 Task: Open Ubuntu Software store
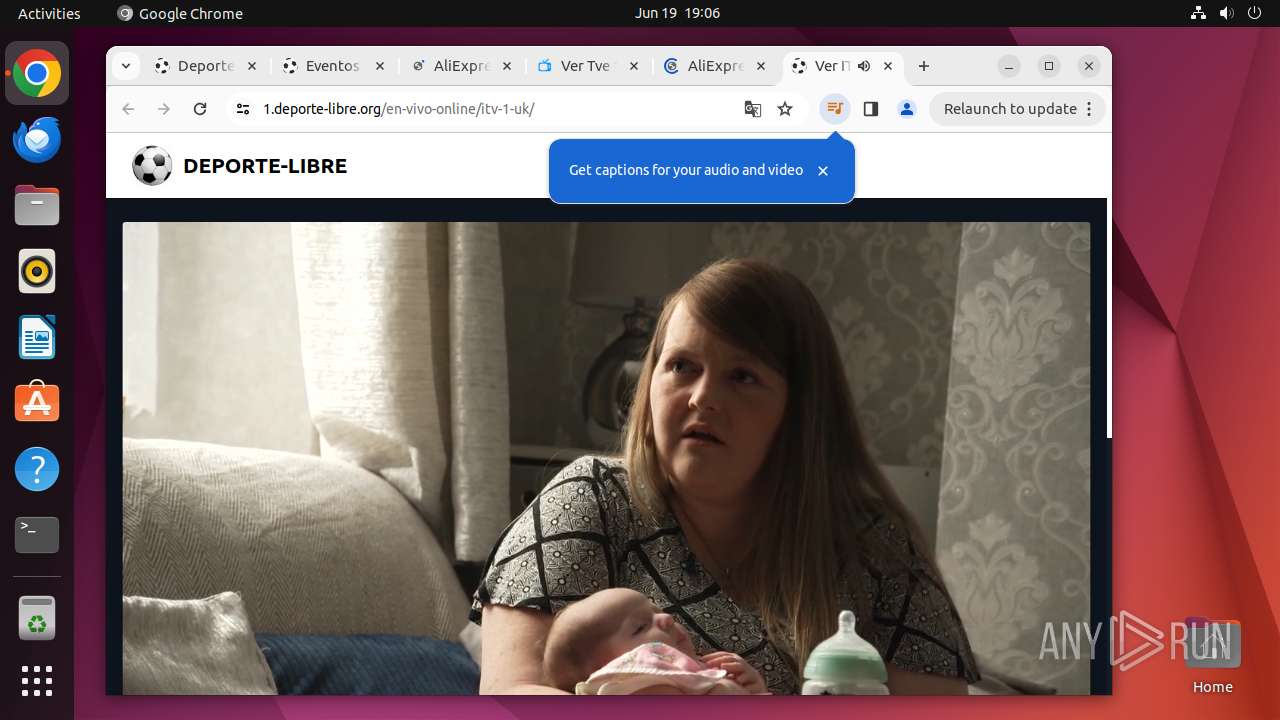pos(37,403)
